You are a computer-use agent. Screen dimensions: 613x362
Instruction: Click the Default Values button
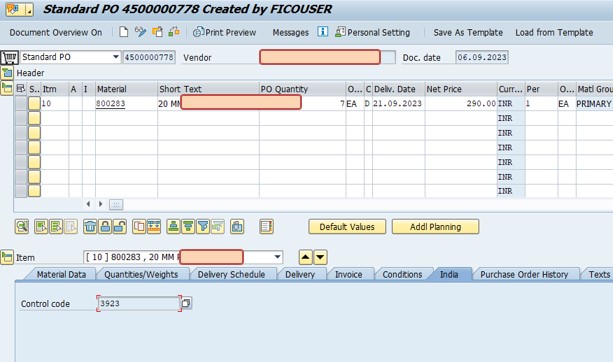point(347,227)
